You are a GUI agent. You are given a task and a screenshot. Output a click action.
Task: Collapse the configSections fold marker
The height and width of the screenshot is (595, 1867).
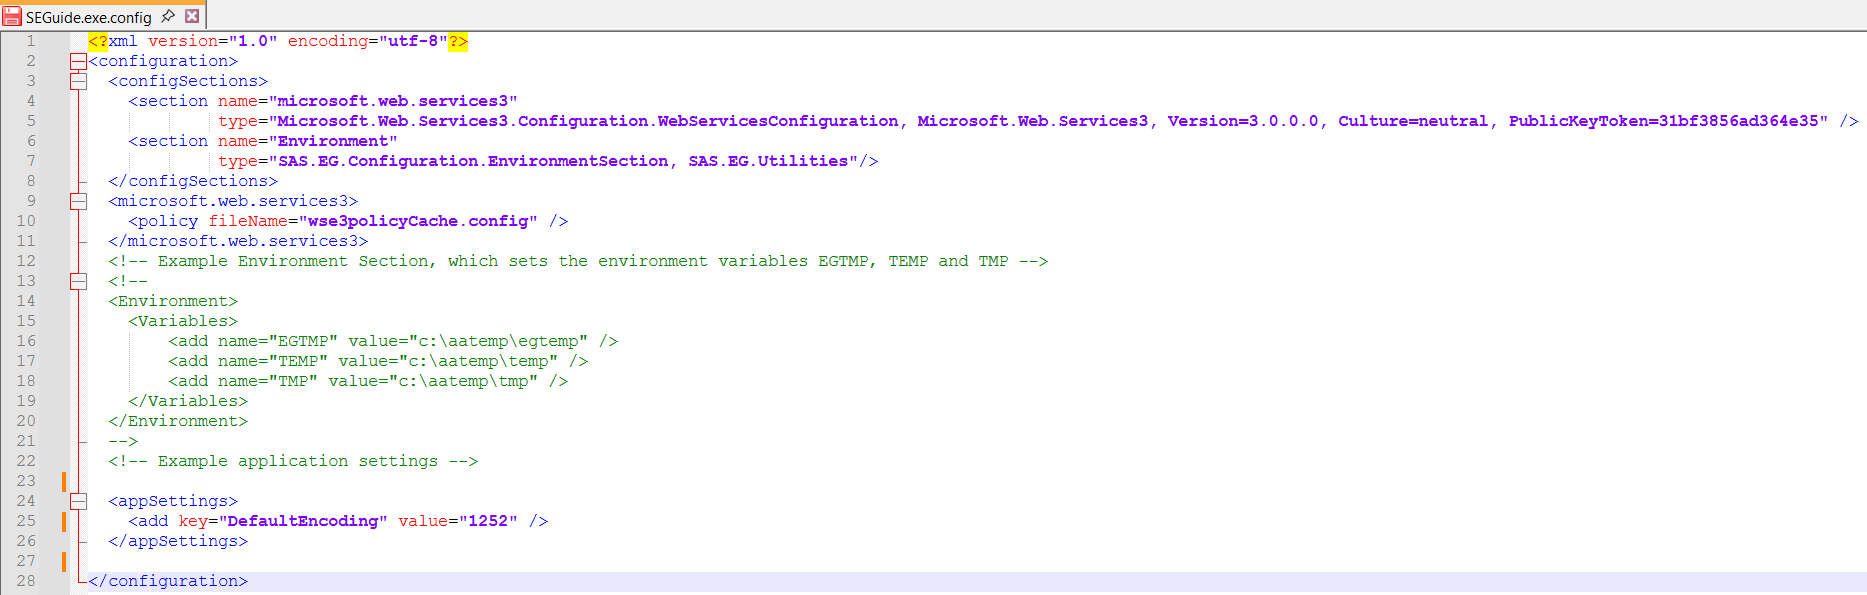pos(78,81)
